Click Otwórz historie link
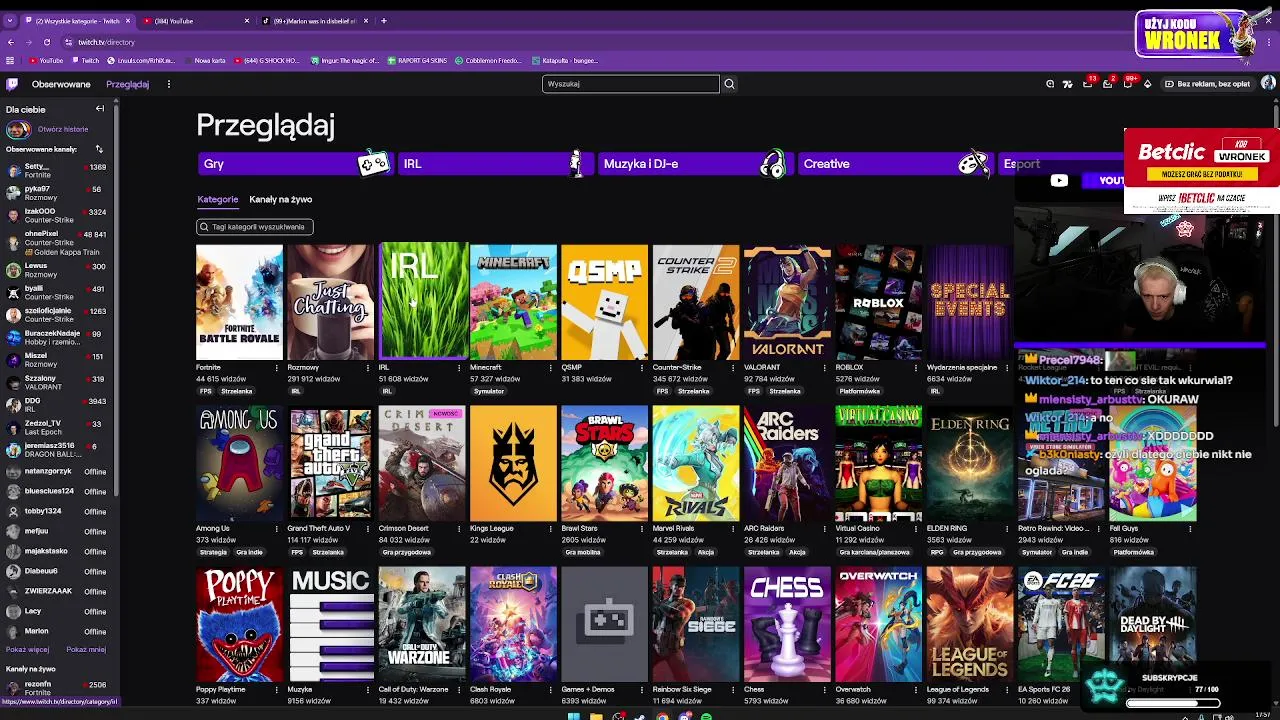 [63, 129]
